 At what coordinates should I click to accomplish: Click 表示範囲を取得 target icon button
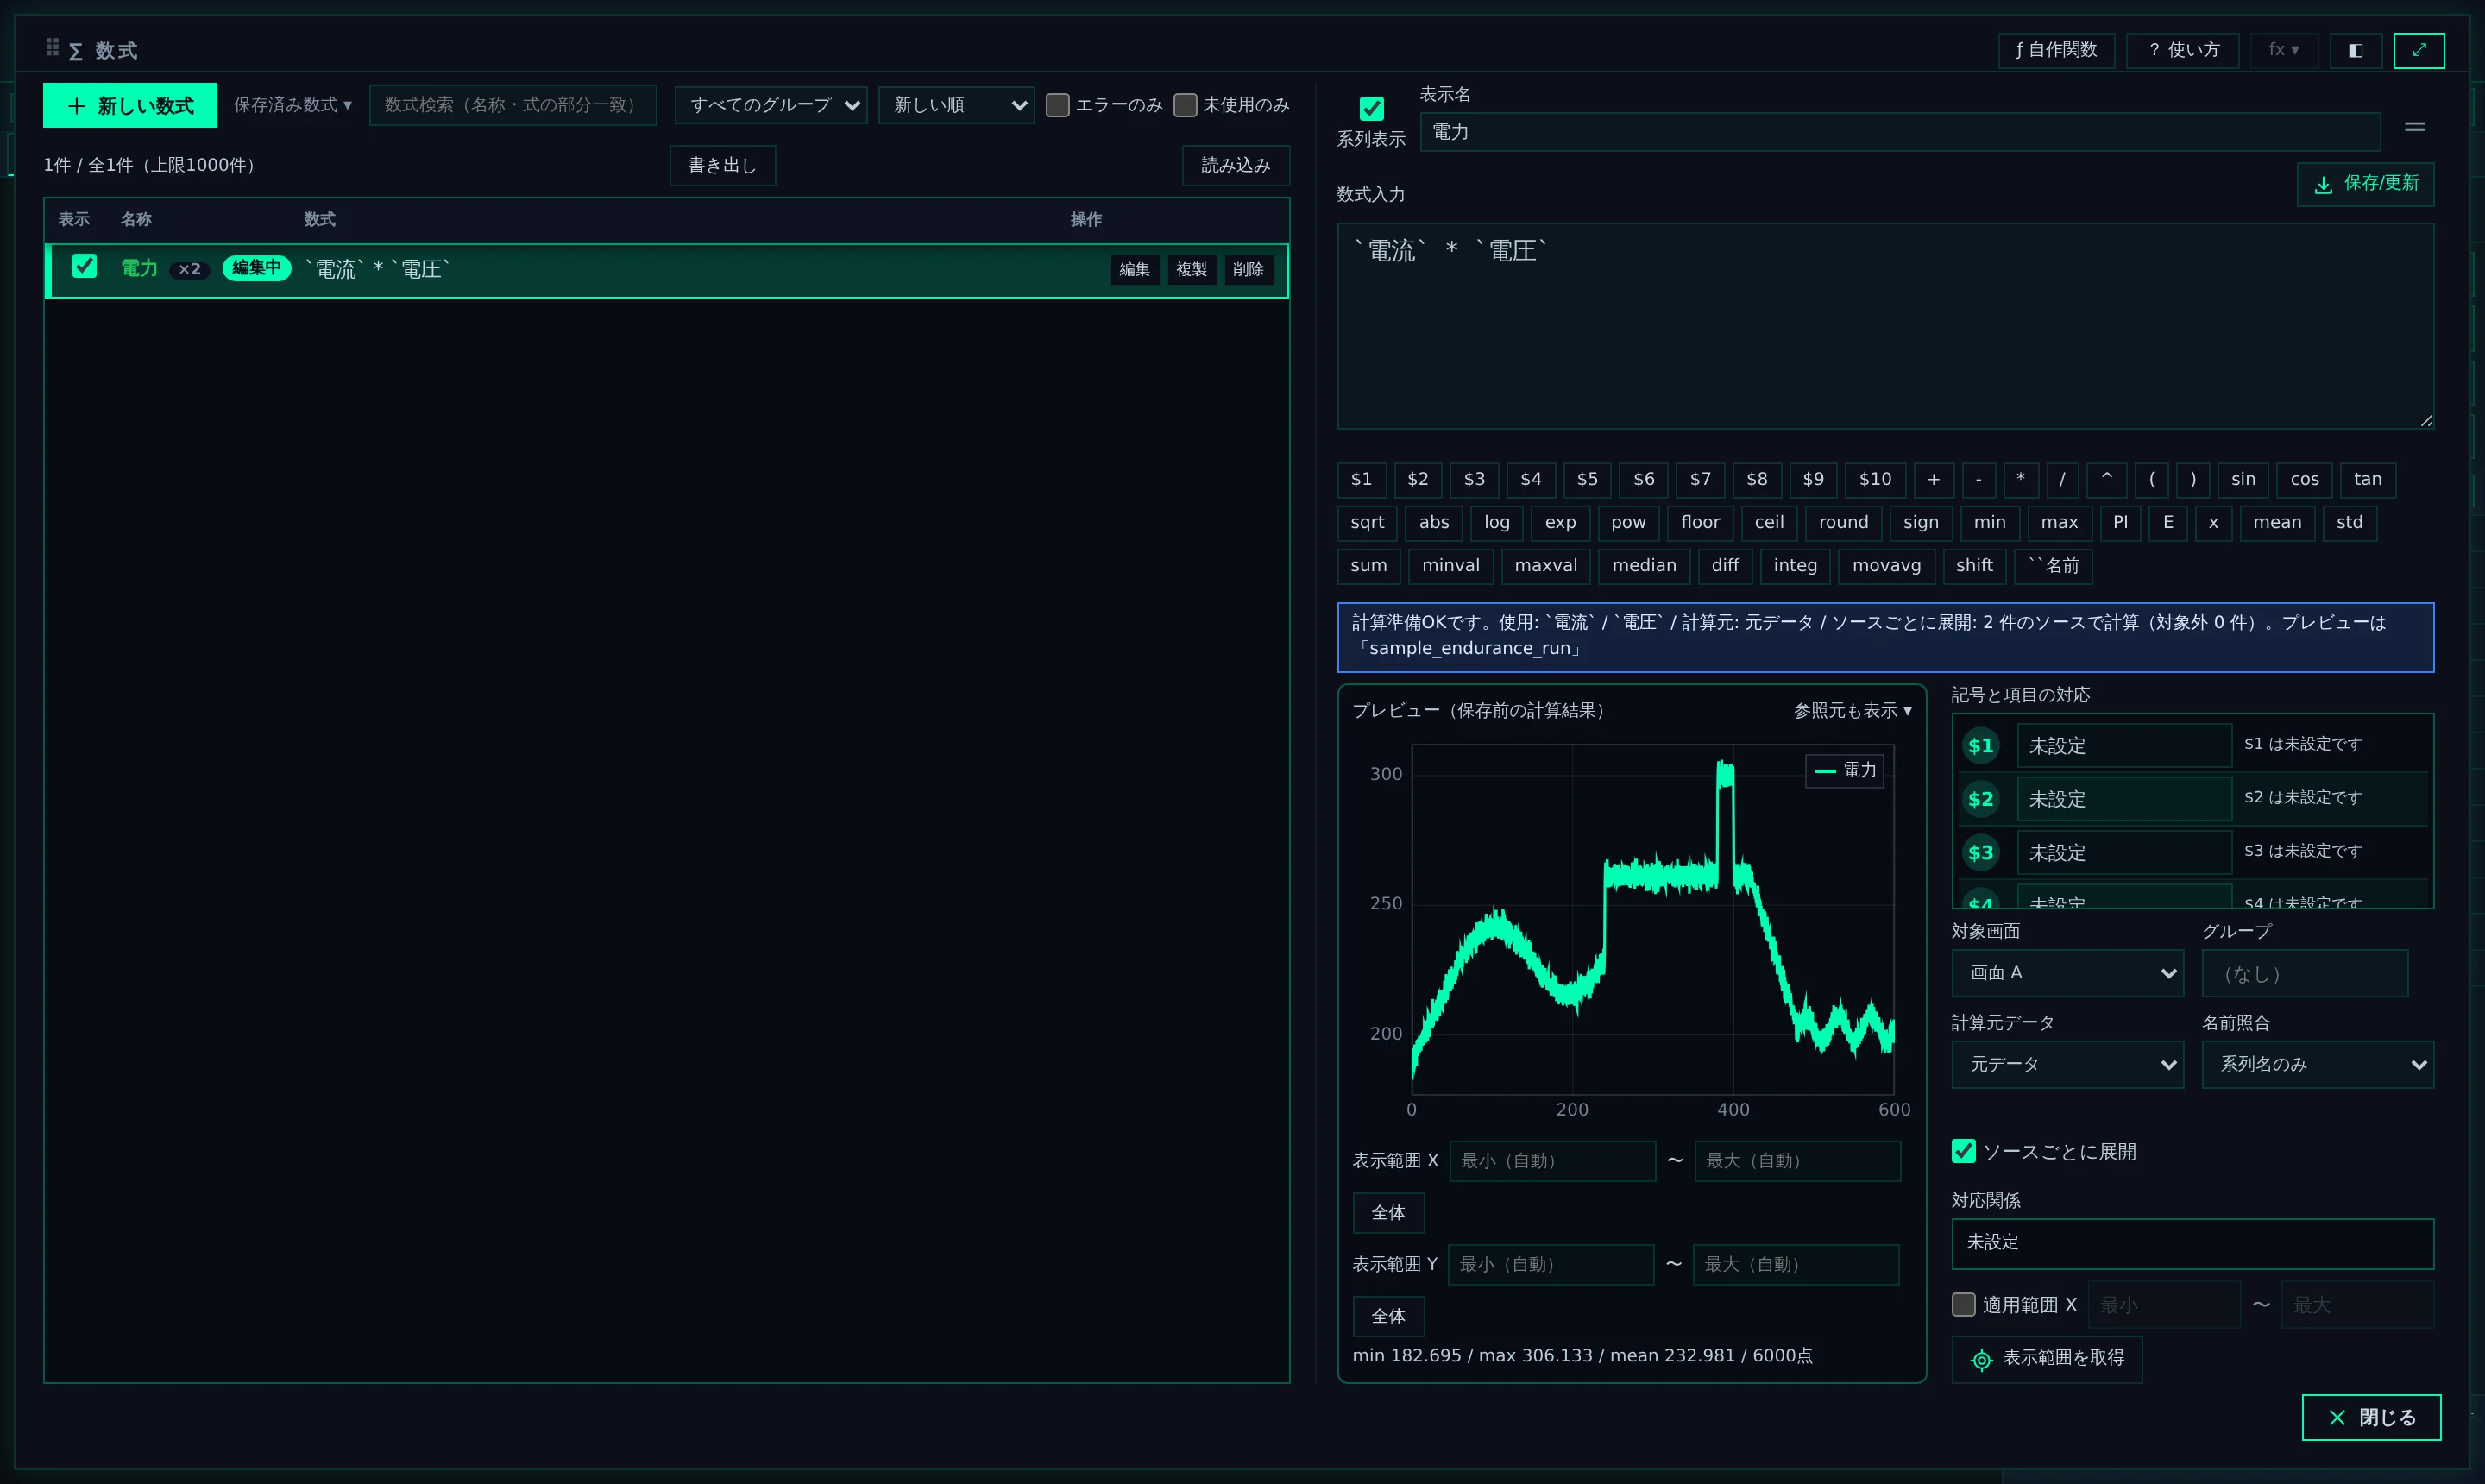[2046, 1358]
